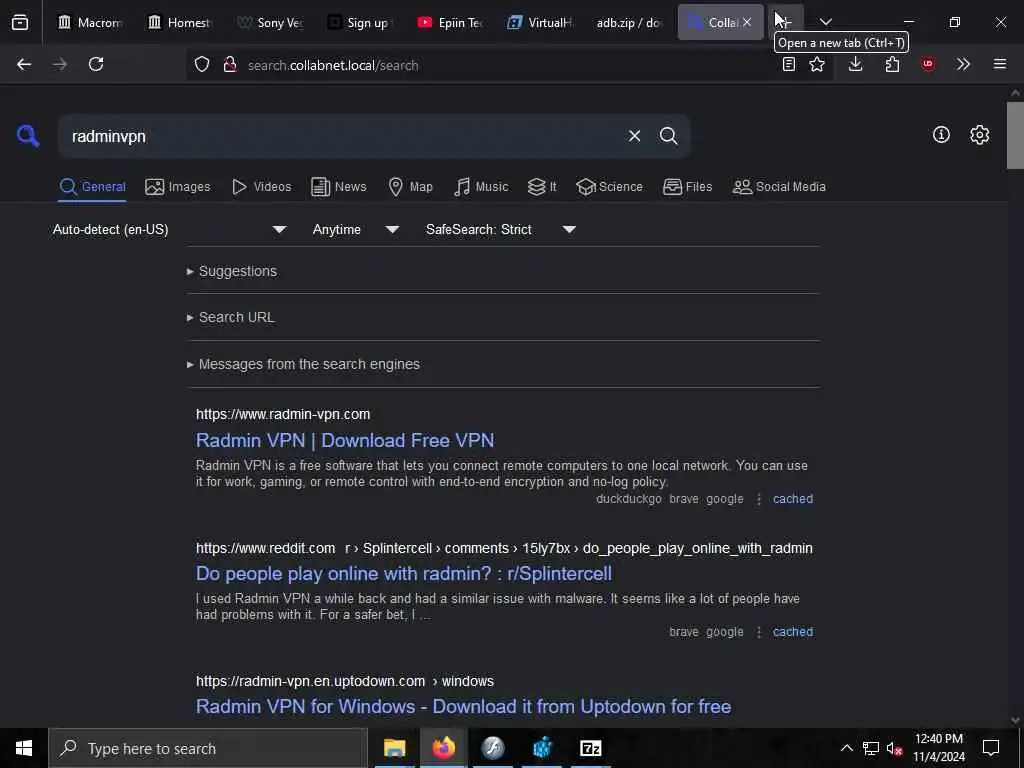
Task: Show site security lock info
Action: (x=229, y=65)
